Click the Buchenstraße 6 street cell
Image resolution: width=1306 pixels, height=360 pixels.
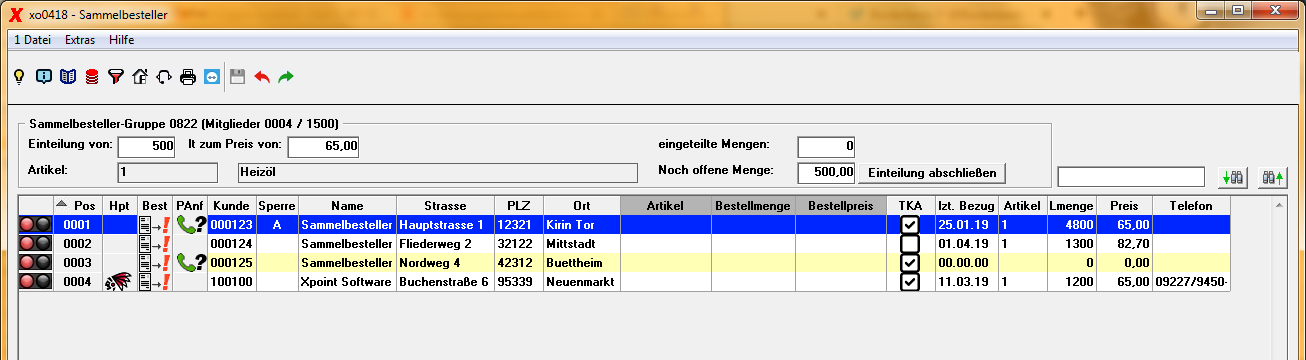pos(445,282)
